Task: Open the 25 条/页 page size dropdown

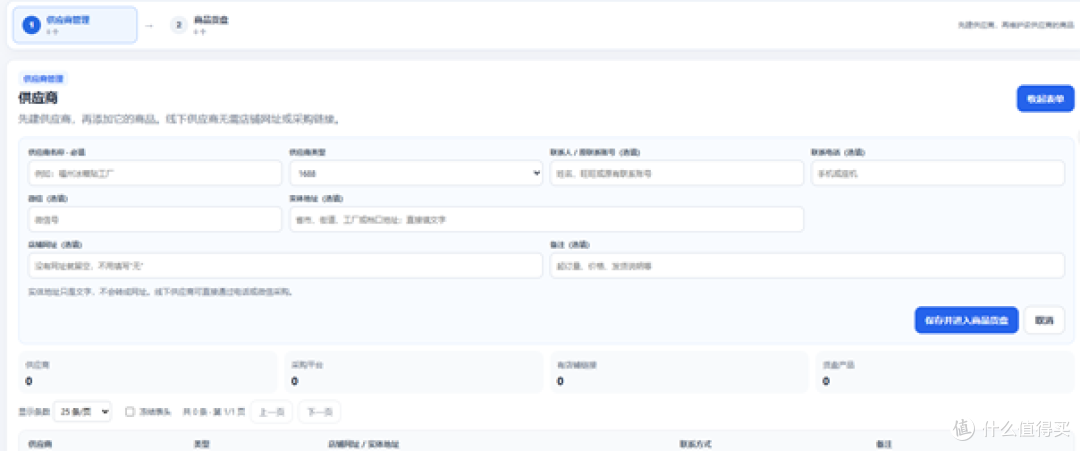Action: pos(82,412)
